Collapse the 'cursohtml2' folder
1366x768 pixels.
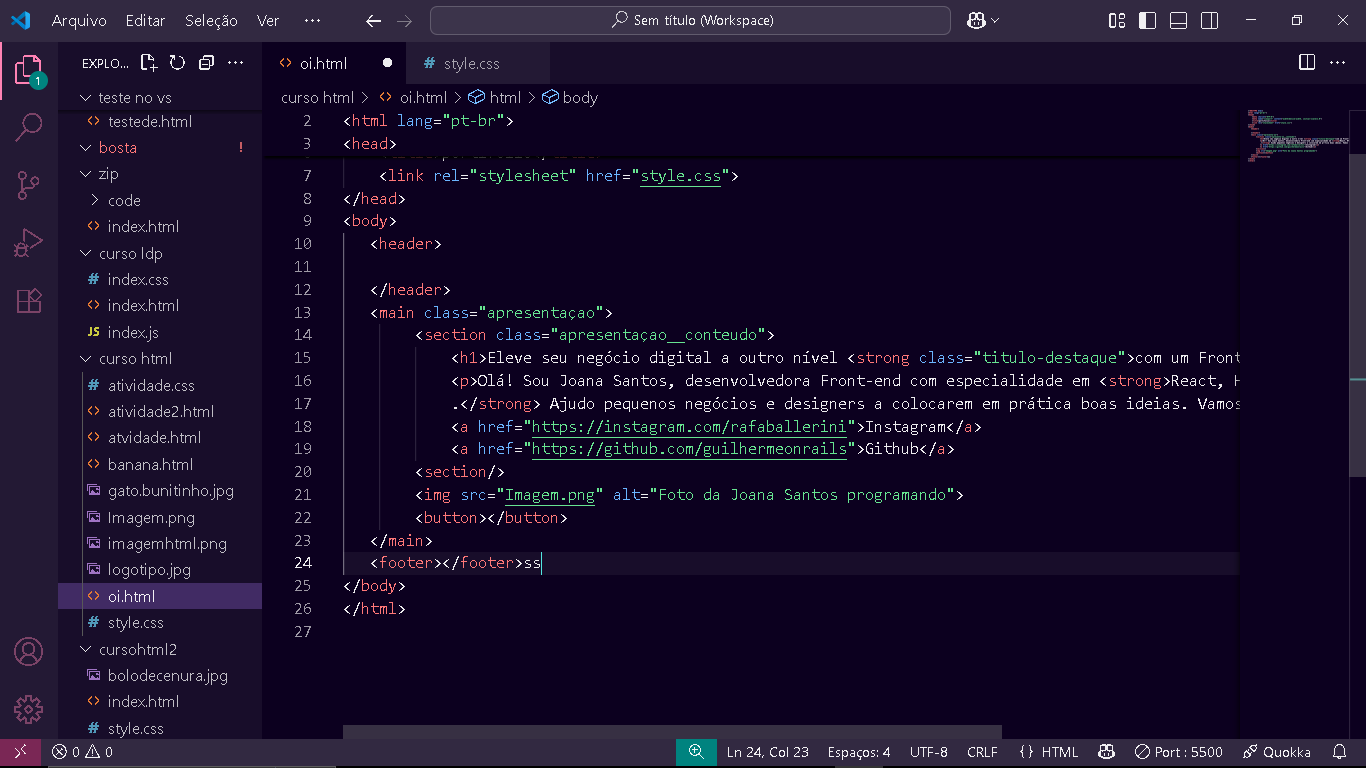tap(160, 649)
